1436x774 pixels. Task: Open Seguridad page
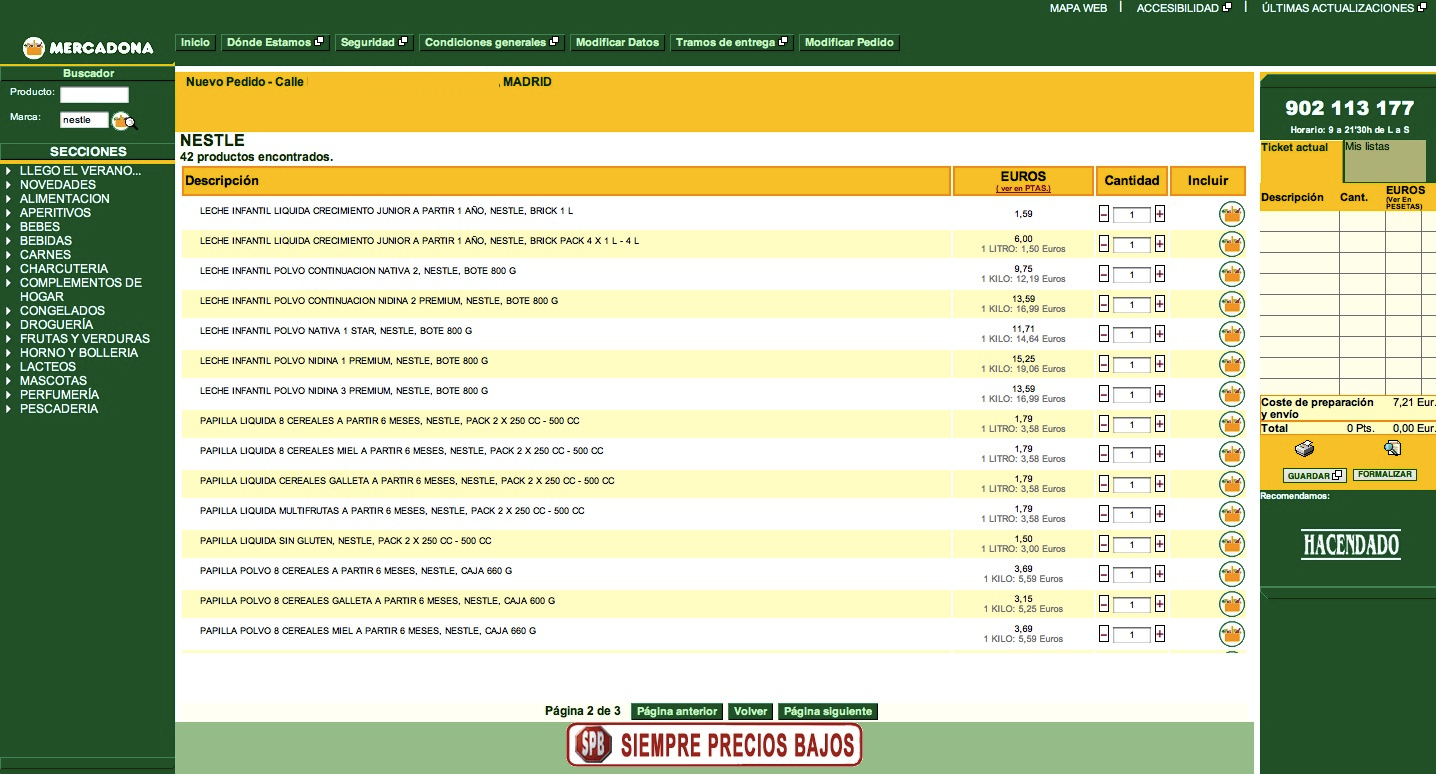click(374, 43)
